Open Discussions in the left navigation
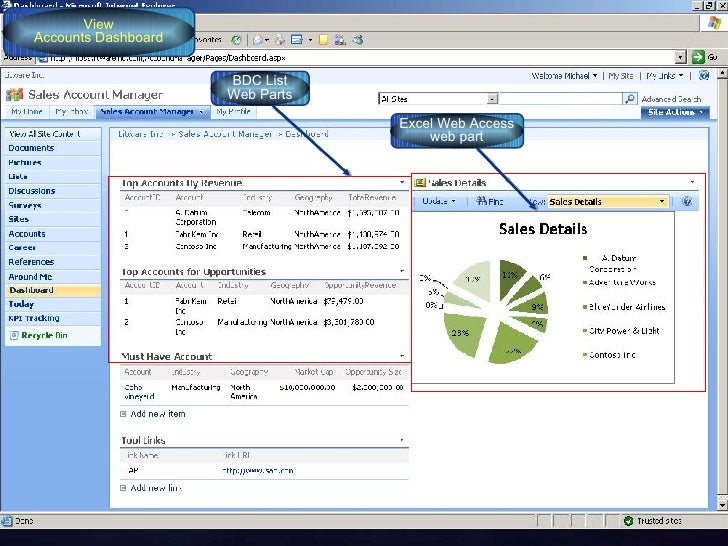The width and height of the screenshot is (728, 546). click(x=32, y=191)
